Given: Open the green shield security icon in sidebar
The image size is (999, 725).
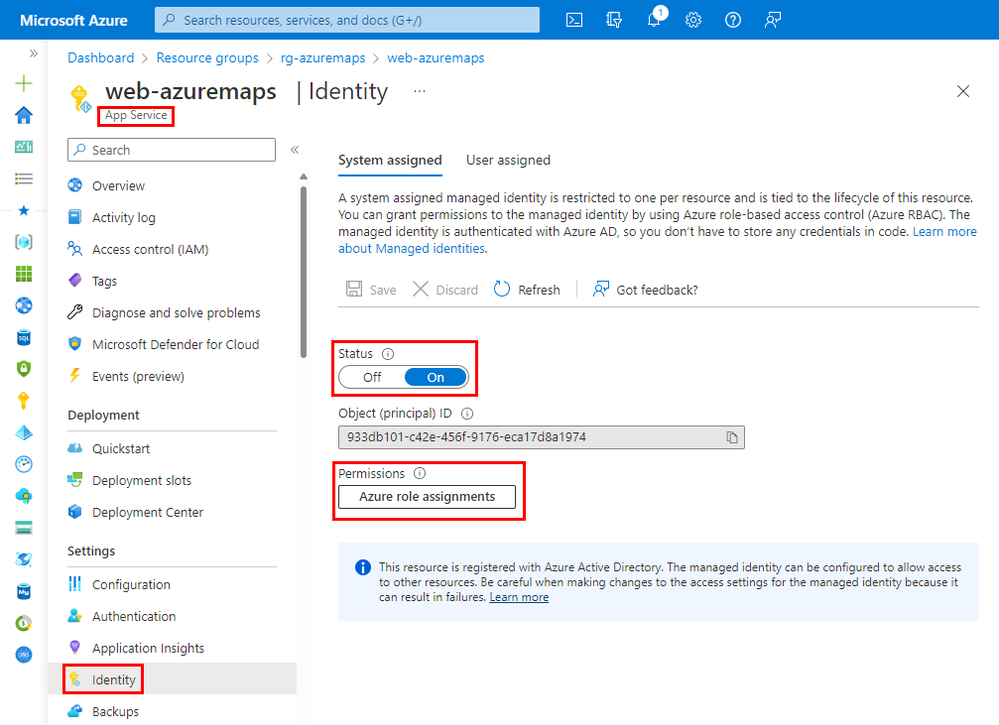Looking at the screenshot, I should (x=24, y=369).
